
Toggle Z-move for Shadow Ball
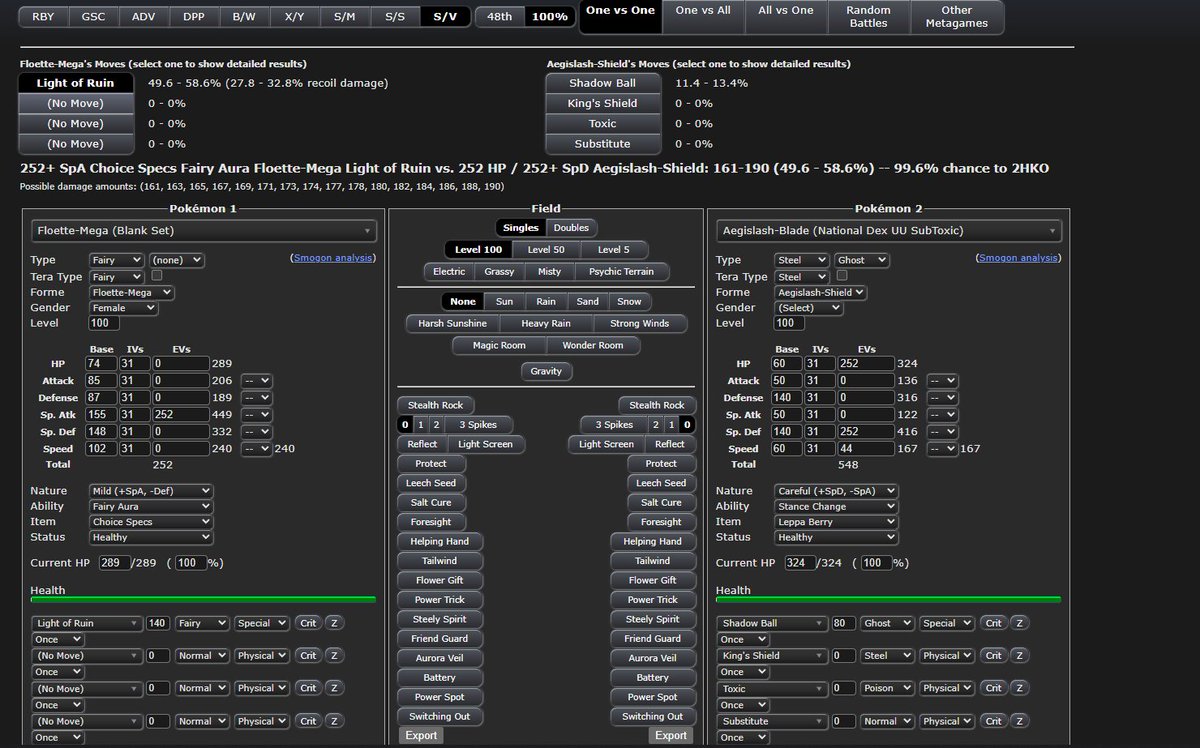(1020, 623)
